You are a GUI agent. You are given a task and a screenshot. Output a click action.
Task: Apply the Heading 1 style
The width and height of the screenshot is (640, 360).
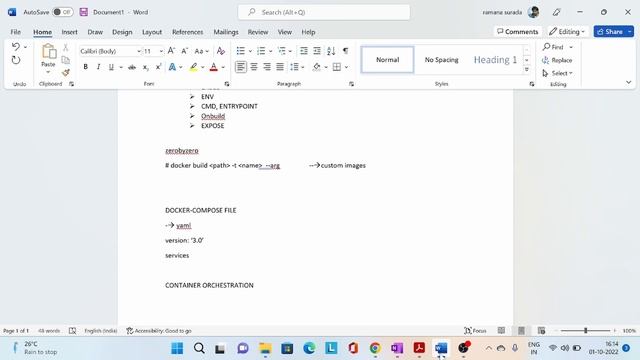point(495,60)
